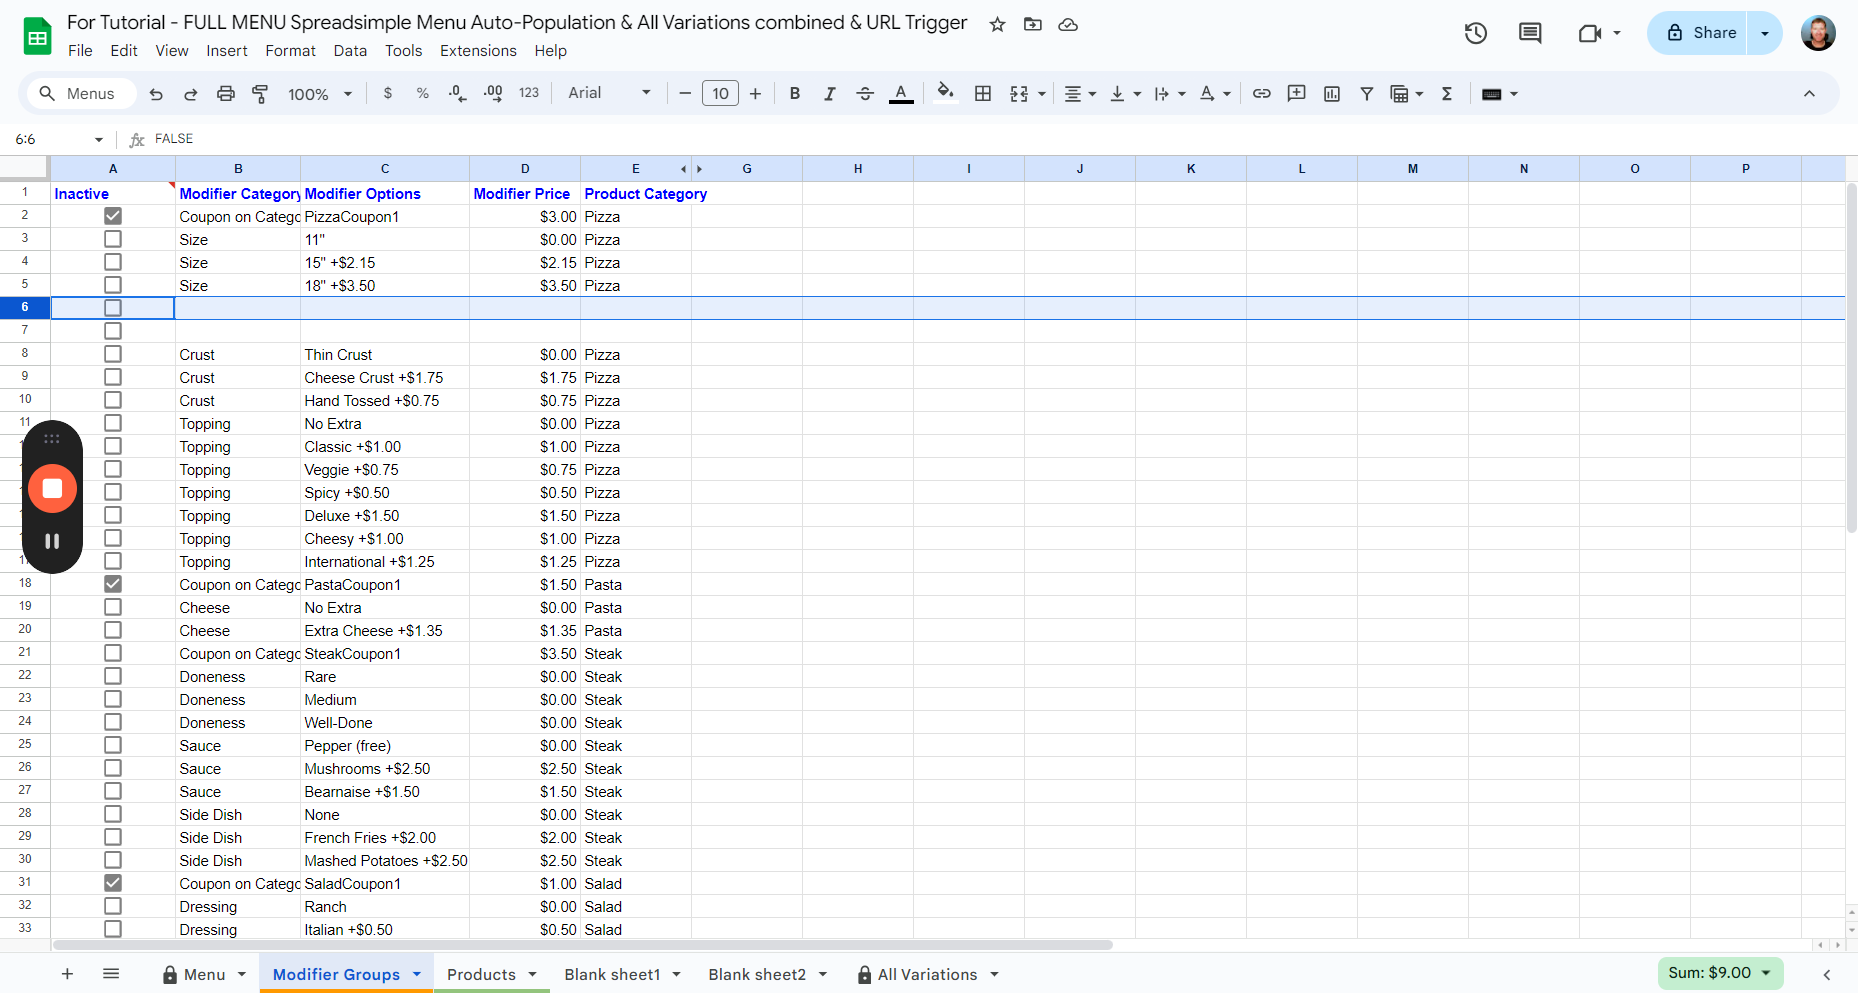Hide the toolbar menus chevron

click(1809, 93)
